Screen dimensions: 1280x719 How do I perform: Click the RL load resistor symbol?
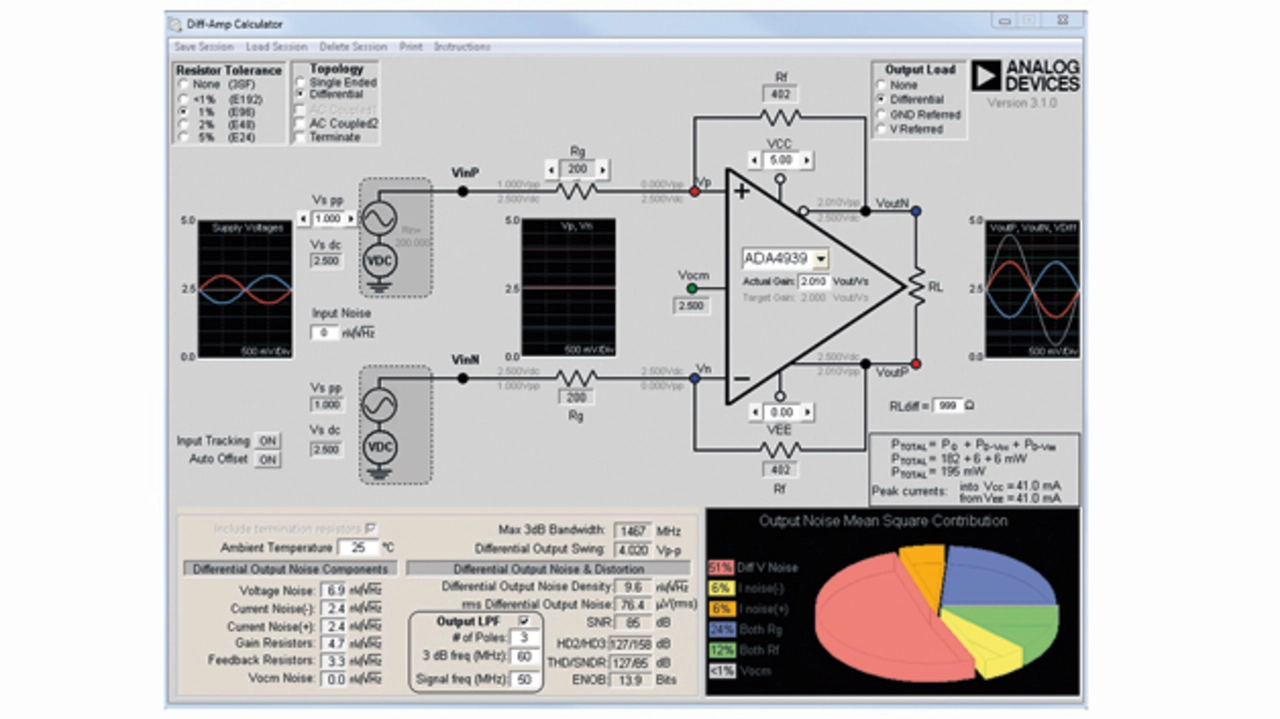coord(915,287)
